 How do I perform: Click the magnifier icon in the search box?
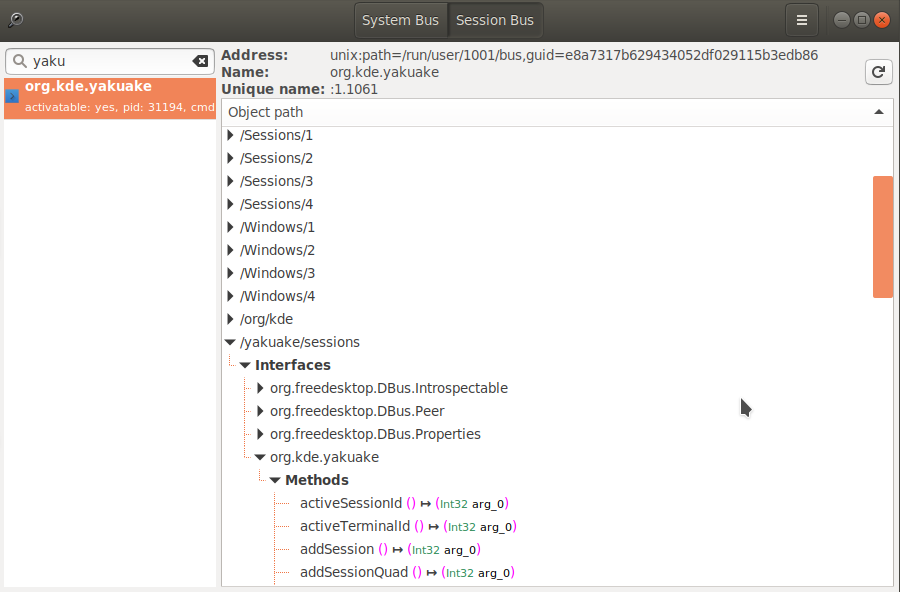click(x=20, y=61)
